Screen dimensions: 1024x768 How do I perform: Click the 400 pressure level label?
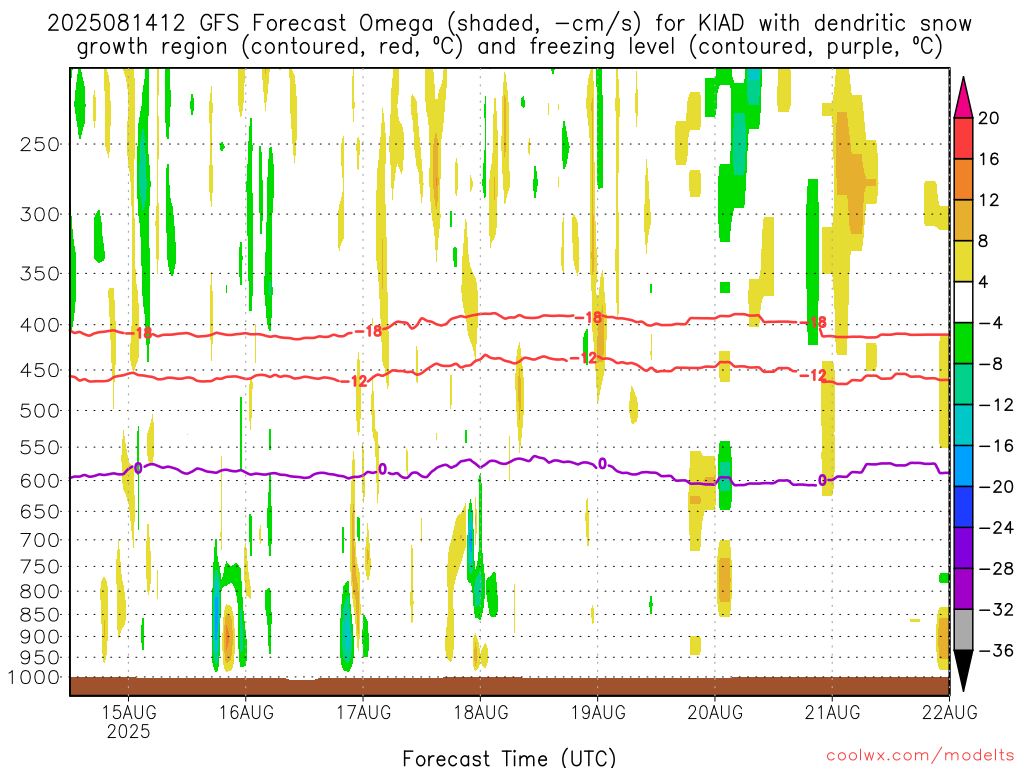[x=40, y=325]
